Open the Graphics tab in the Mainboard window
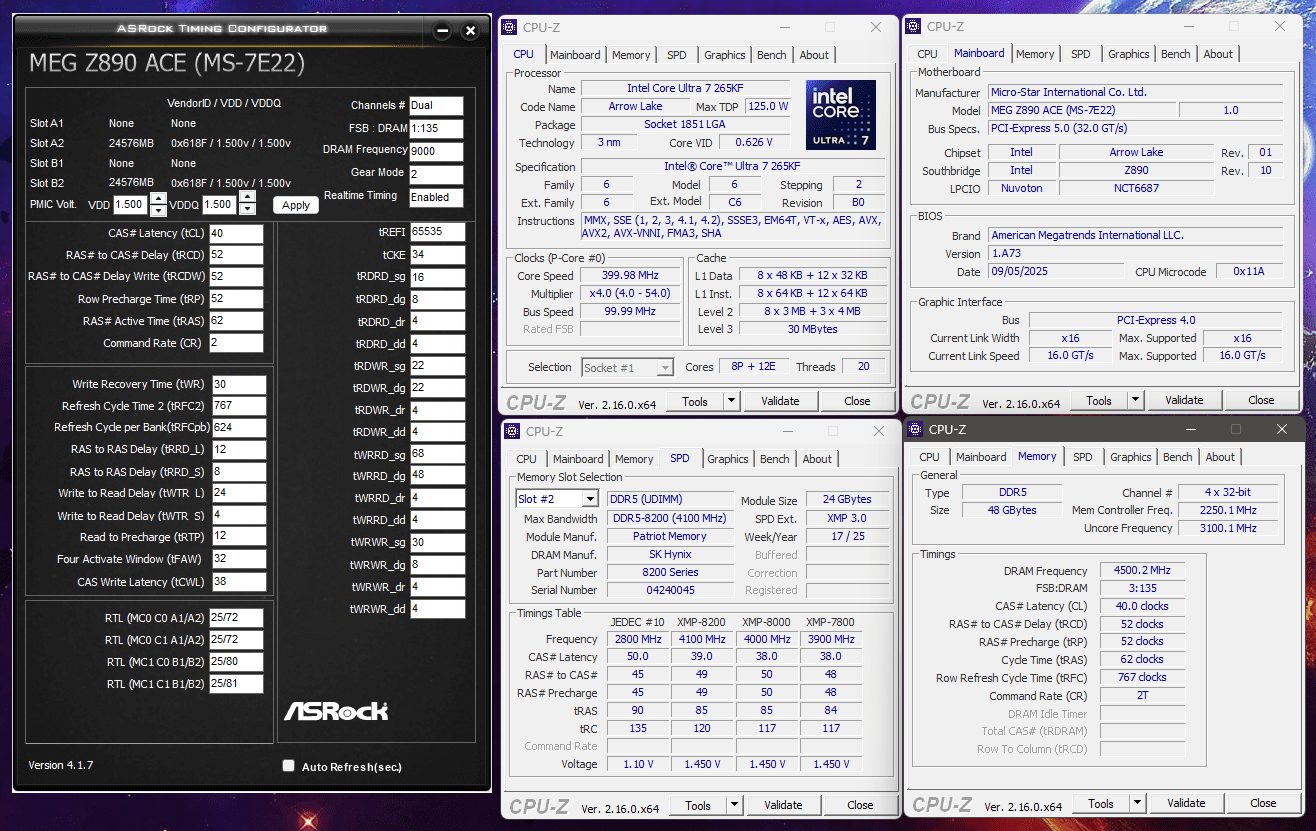The image size is (1316, 831). click(x=1129, y=54)
